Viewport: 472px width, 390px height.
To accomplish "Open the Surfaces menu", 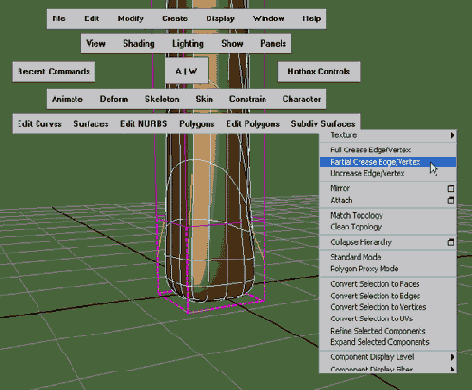I will (91, 124).
